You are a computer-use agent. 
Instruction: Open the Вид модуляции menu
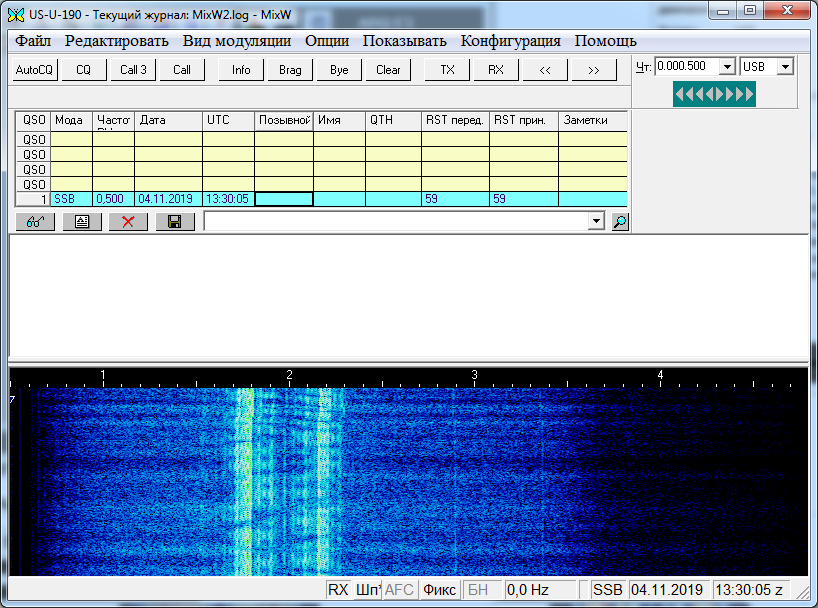pyautogui.click(x=237, y=41)
